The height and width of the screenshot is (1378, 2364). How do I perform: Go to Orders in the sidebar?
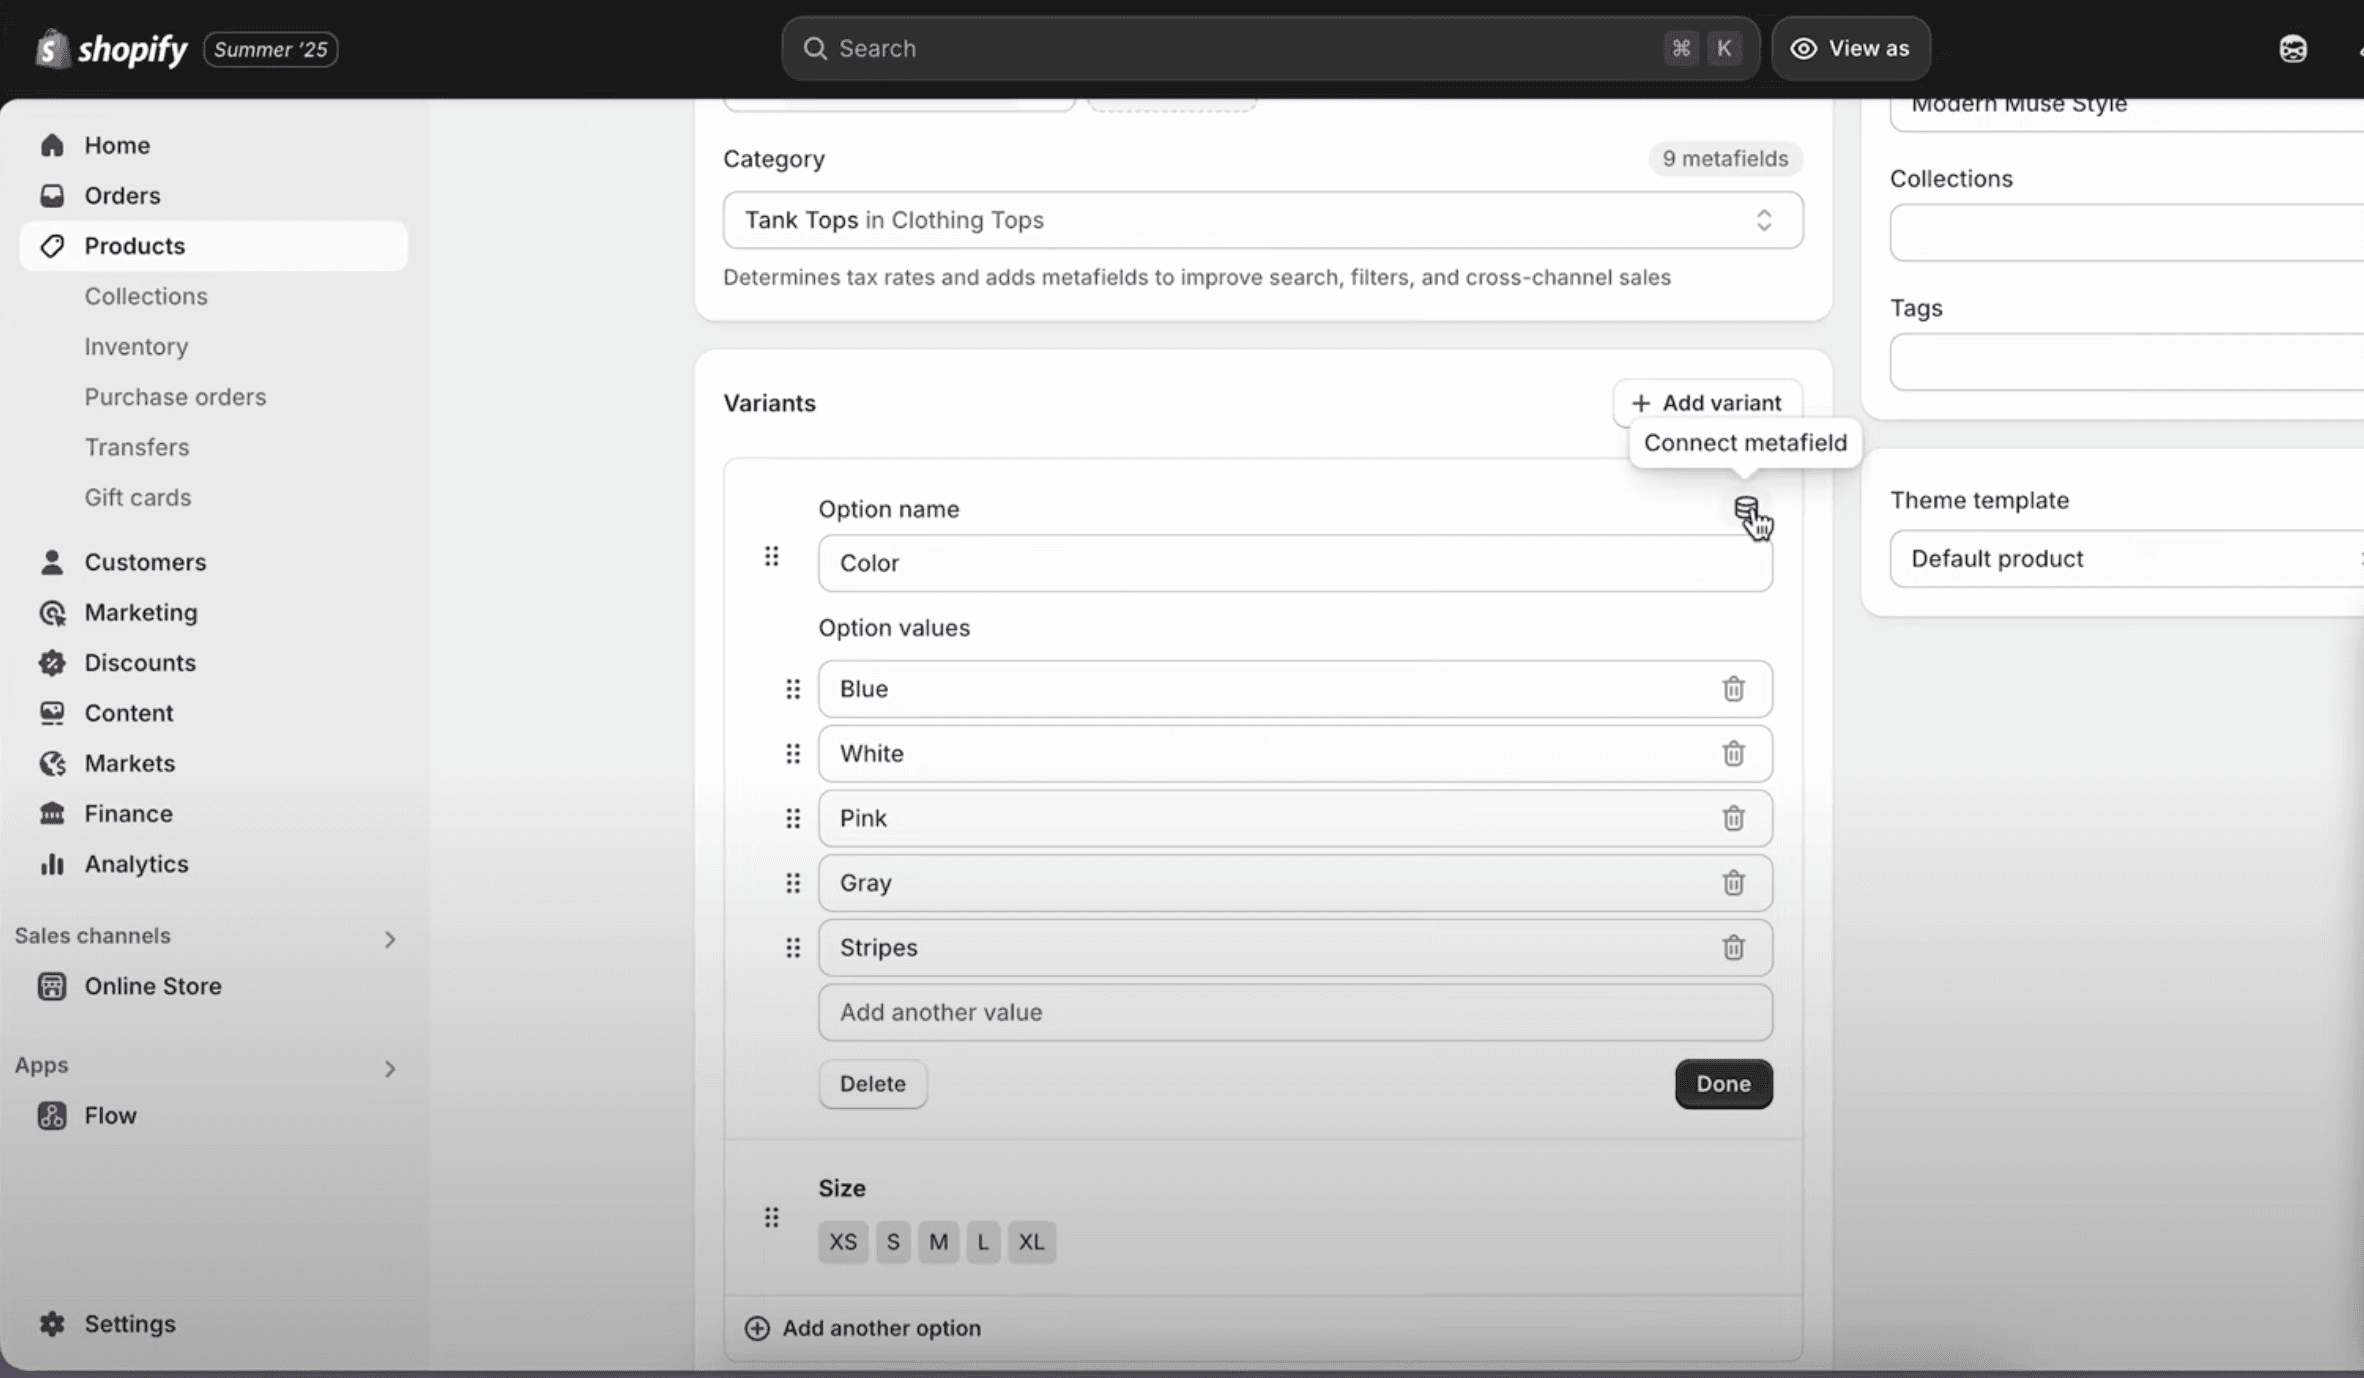coord(122,195)
